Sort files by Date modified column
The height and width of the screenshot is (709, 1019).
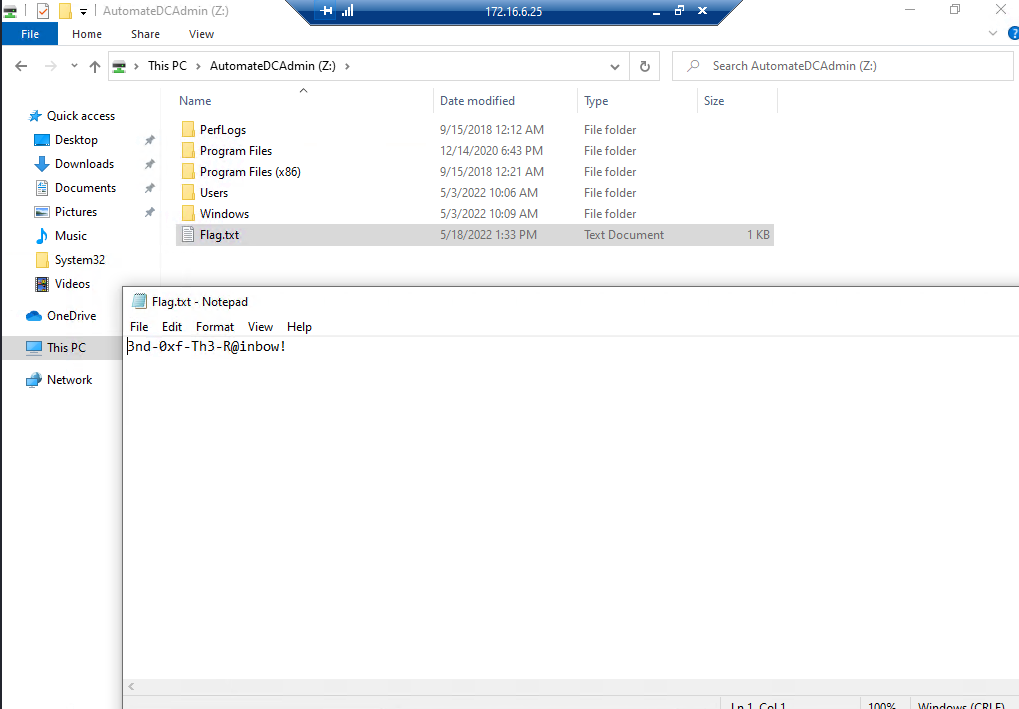click(x=477, y=101)
